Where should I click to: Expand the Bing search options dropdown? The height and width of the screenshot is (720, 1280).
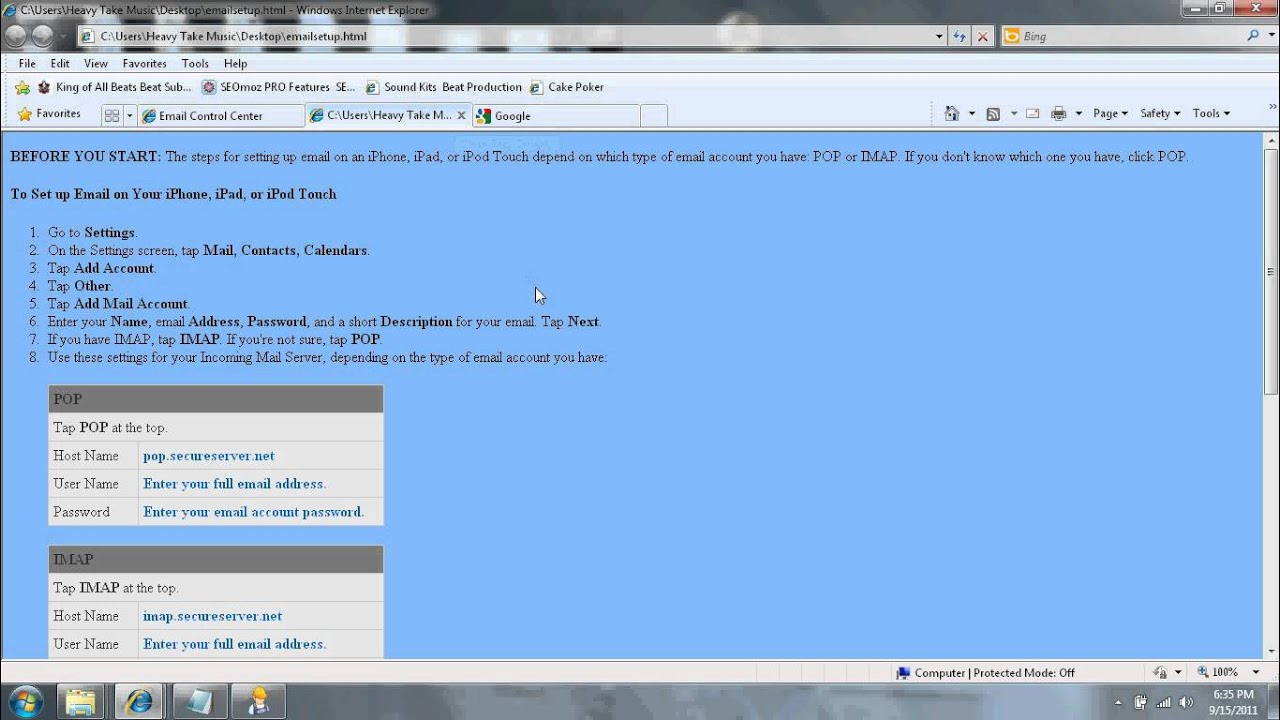[x=1270, y=36]
